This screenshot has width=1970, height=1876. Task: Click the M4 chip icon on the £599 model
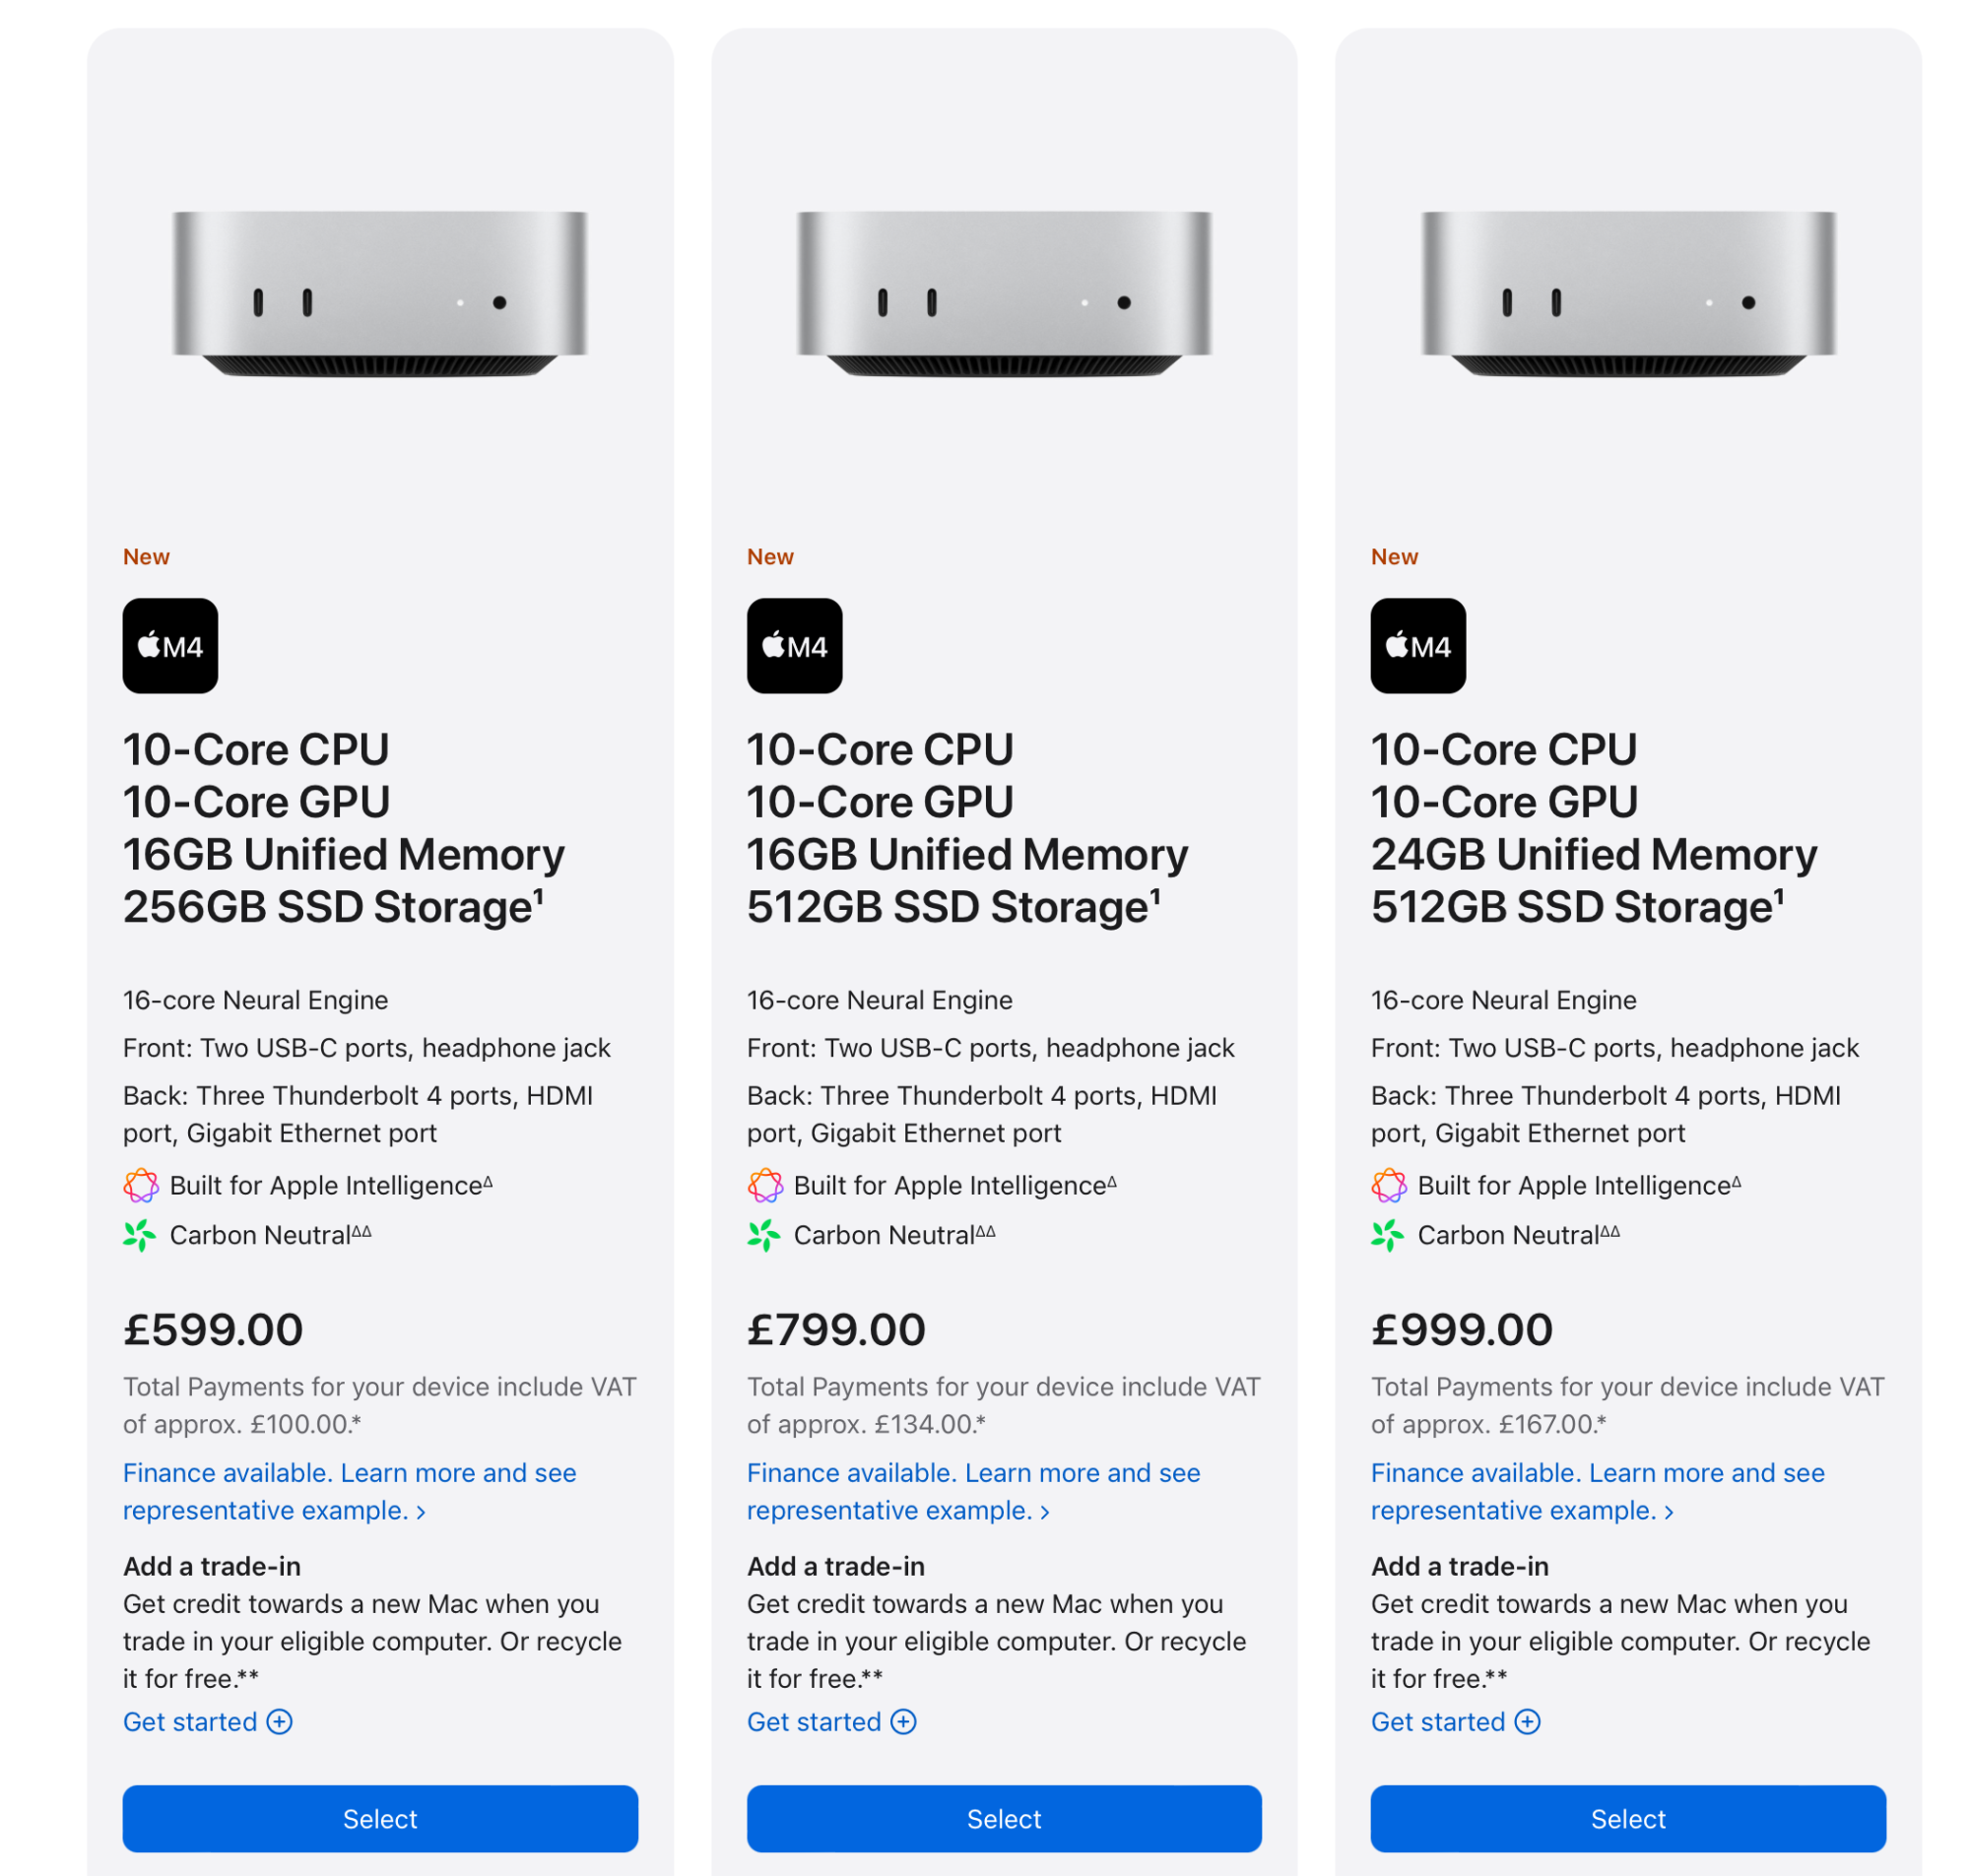[170, 646]
